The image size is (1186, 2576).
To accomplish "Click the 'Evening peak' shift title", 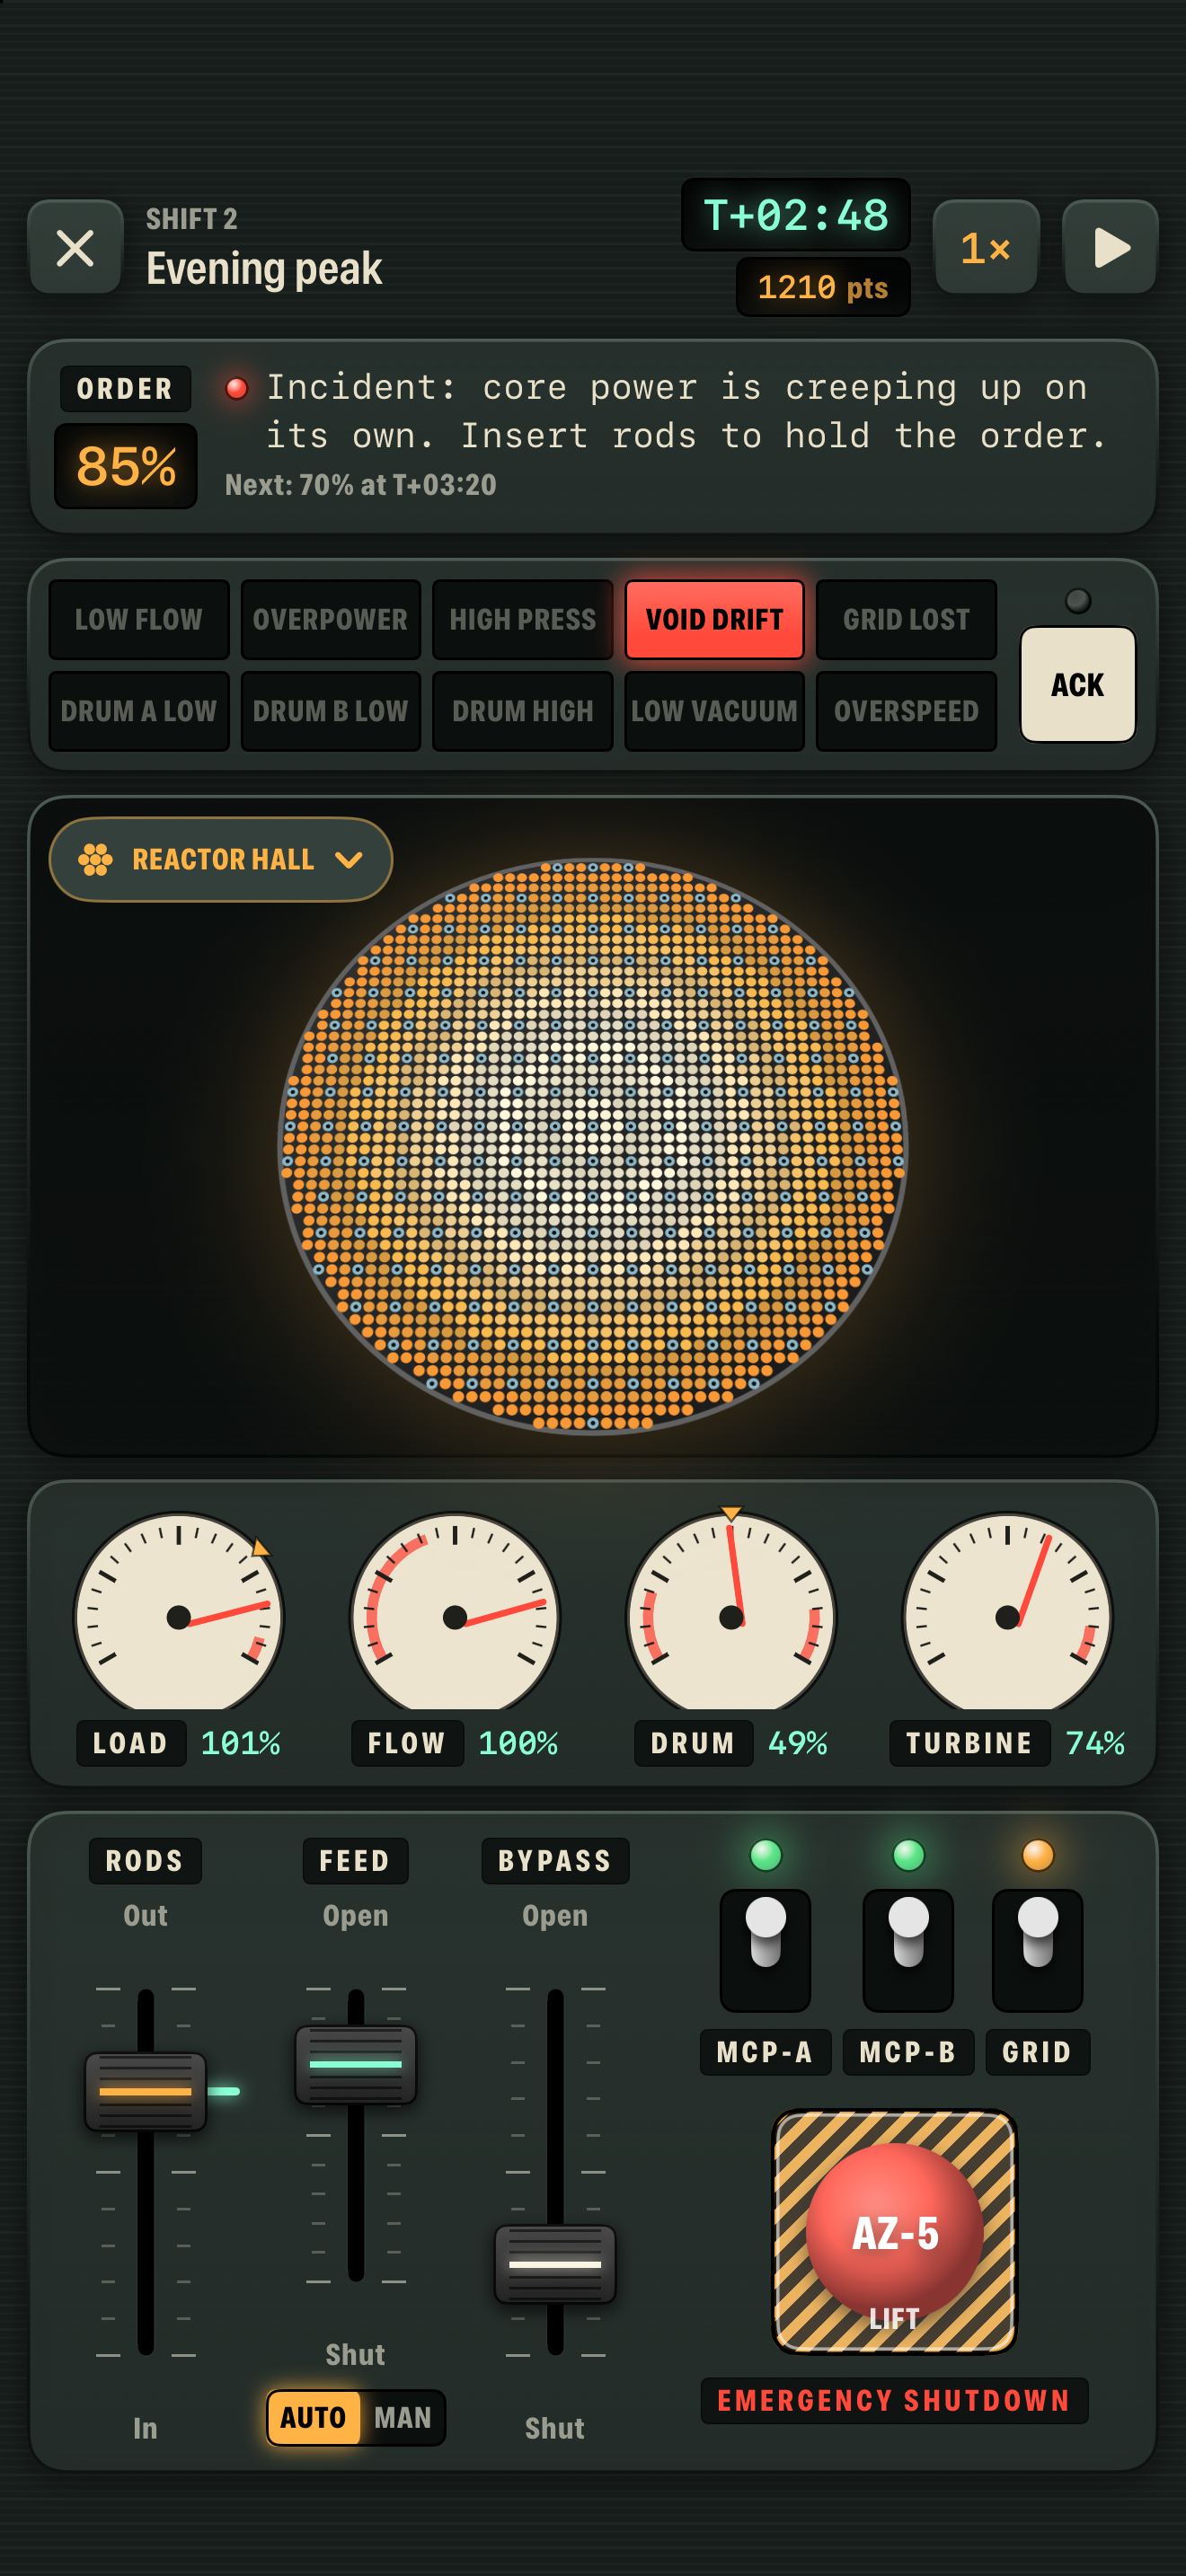I will (x=264, y=268).
